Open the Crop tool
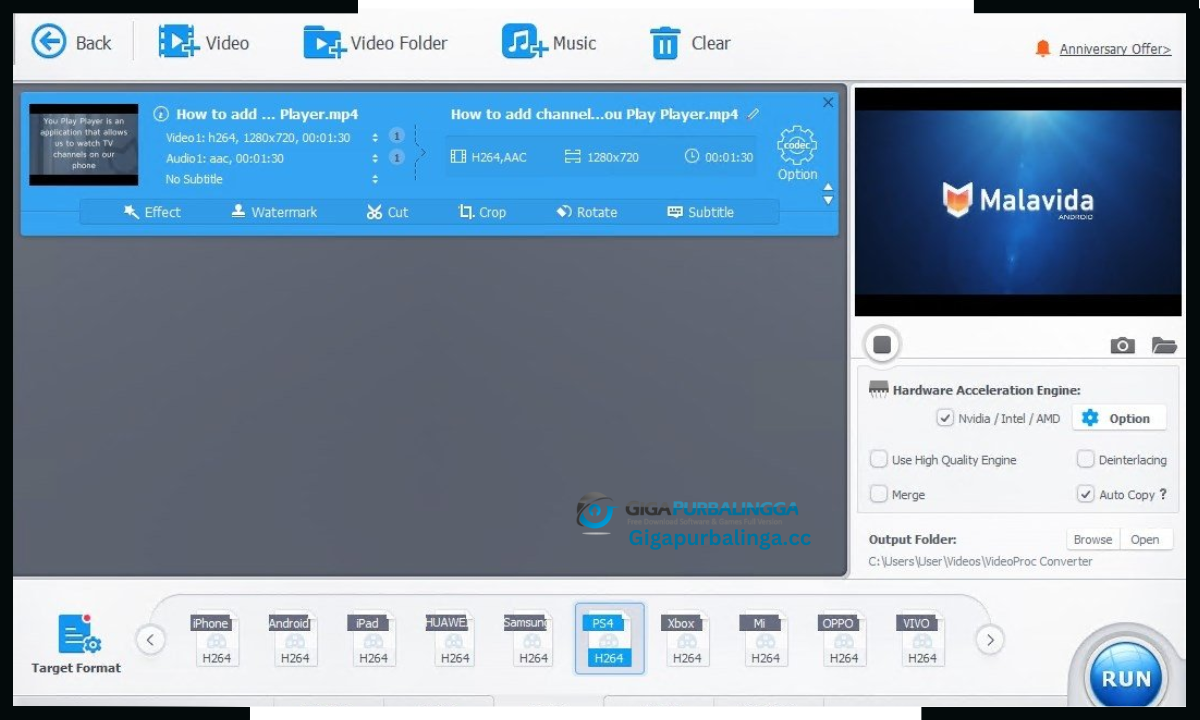The width and height of the screenshot is (1200, 720). click(x=482, y=212)
